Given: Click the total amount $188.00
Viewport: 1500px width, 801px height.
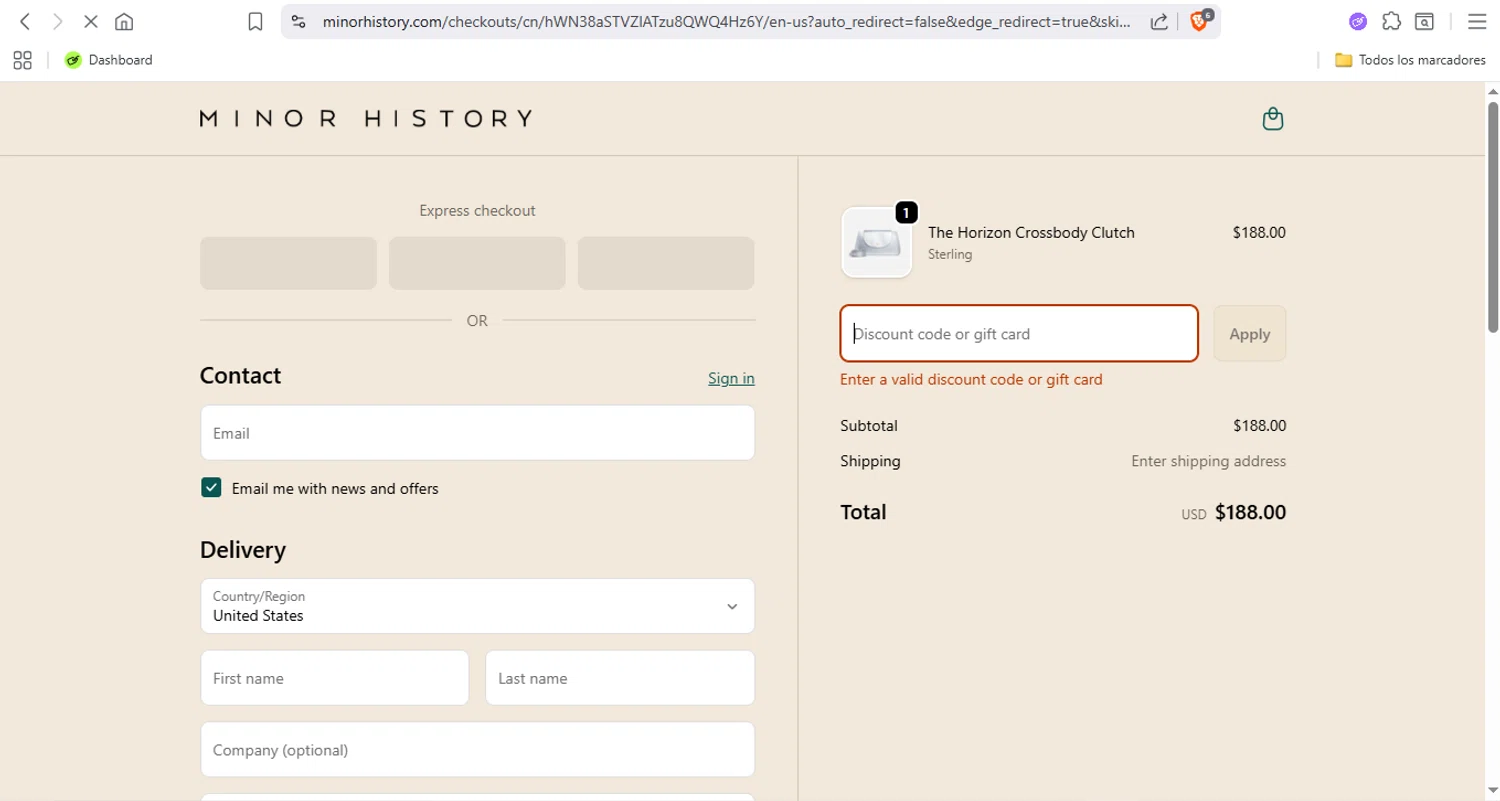Looking at the screenshot, I should [1250, 513].
